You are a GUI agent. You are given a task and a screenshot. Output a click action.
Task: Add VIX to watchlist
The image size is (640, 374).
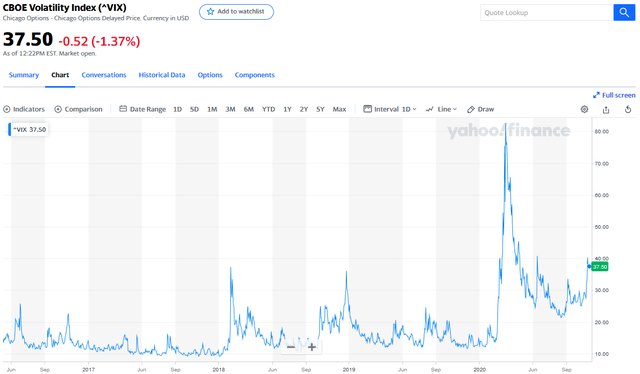[x=236, y=12]
